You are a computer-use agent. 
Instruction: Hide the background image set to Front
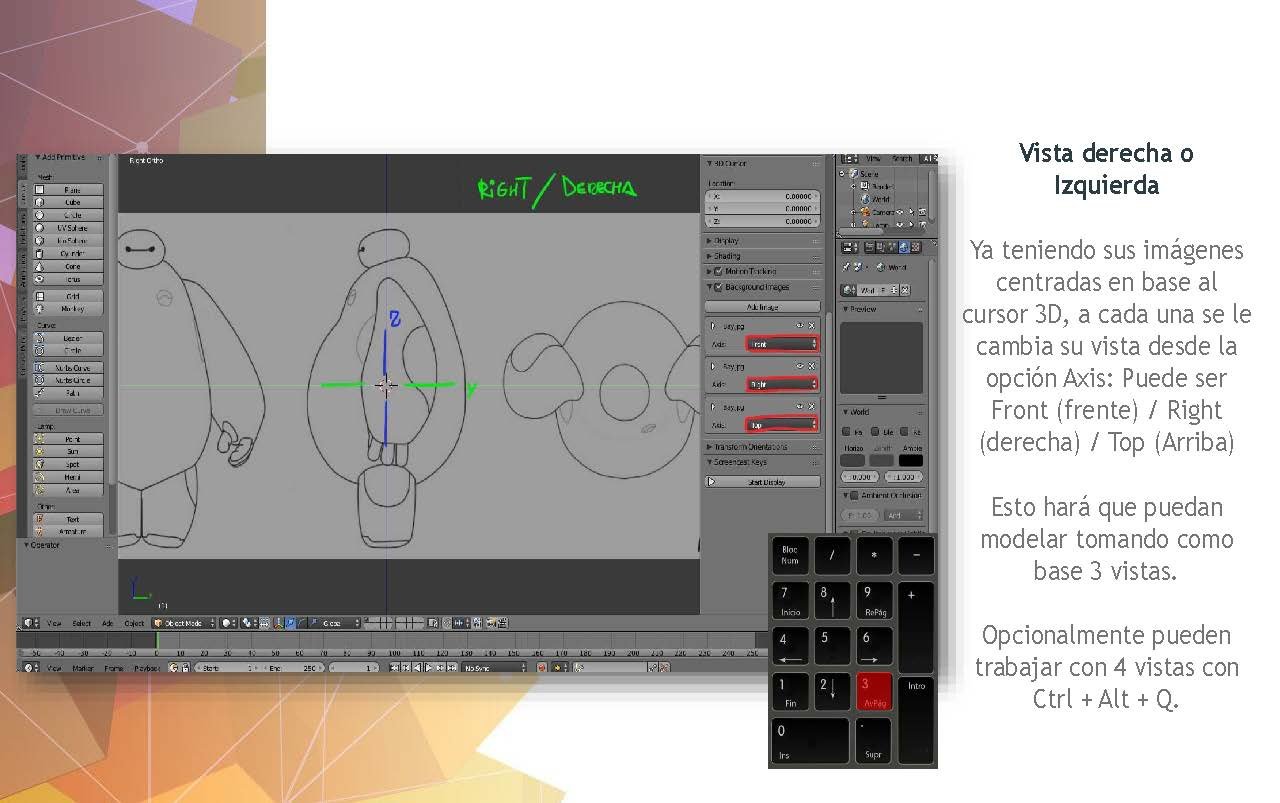click(x=800, y=326)
